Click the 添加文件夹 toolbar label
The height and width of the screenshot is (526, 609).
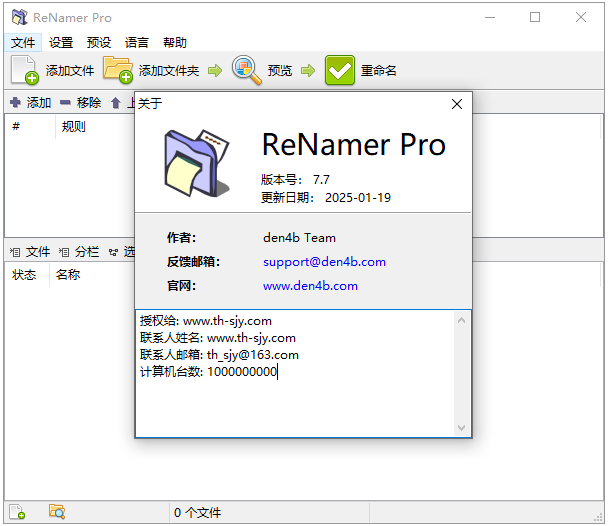pyautogui.click(x=169, y=71)
